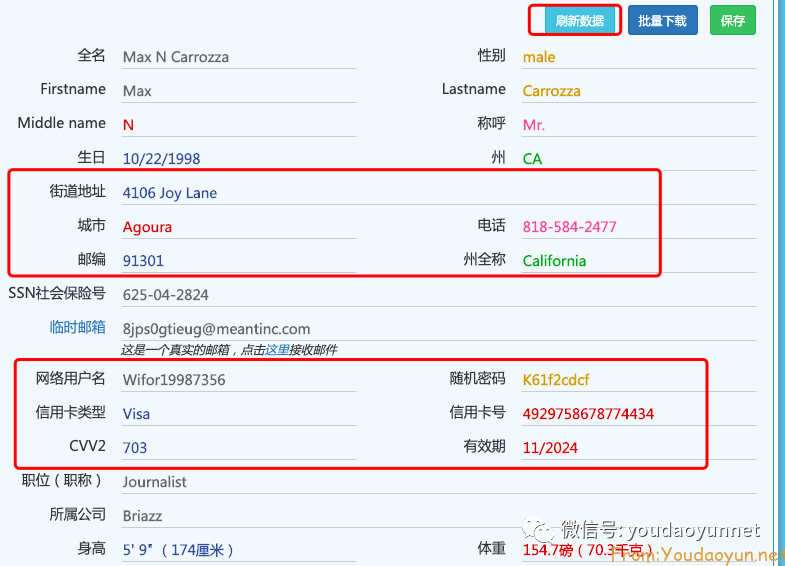Image resolution: width=785 pixels, height=566 pixels.
Task: Focus the 身高 height field
Action: (x=238, y=550)
